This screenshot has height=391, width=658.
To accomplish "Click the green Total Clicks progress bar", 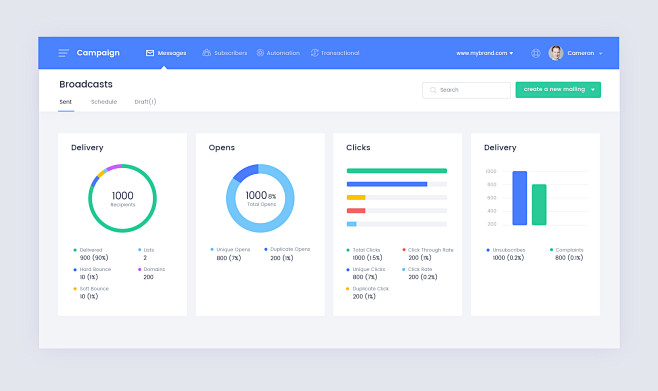I will coord(397,171).
